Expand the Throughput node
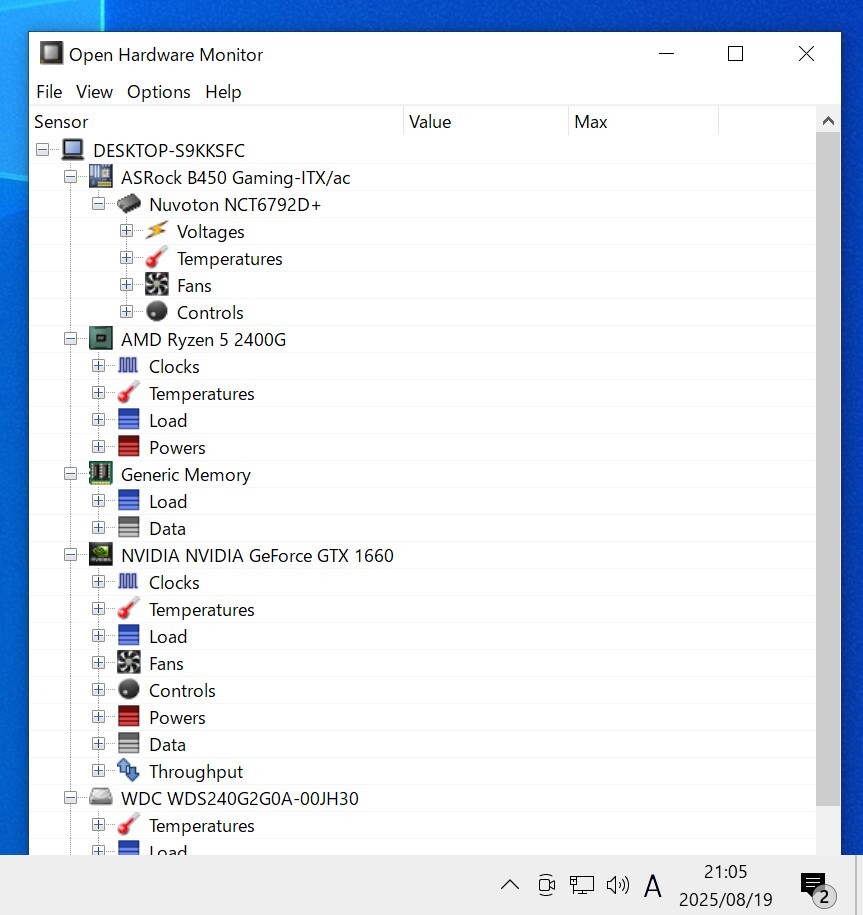Viewport: 863px width, 915px height. click(99, 771)
